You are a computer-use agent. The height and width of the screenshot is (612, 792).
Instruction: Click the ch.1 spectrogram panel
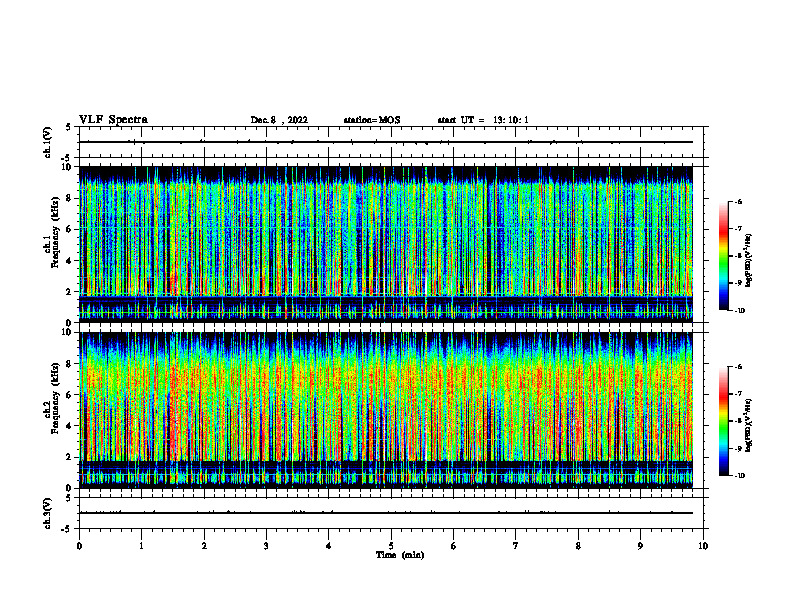click(x=386, y=244)
